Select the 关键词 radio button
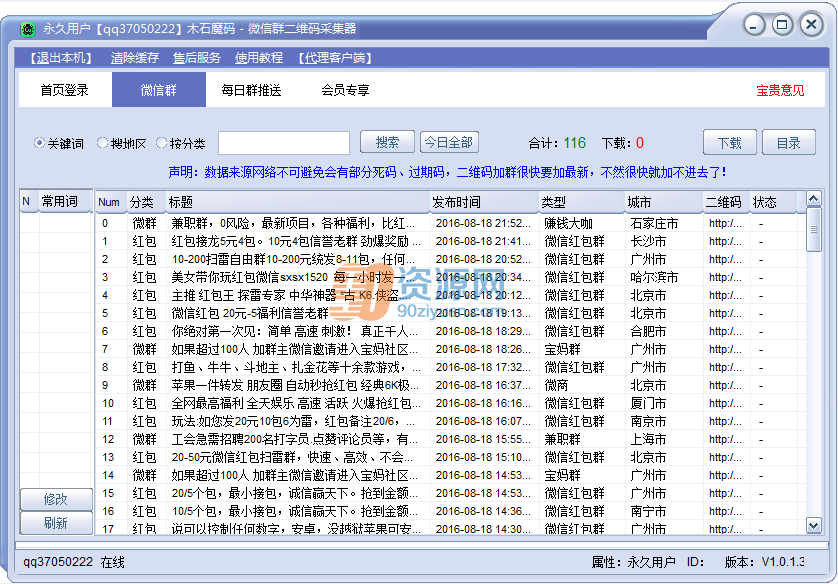This screenshot has height=584, width=838. click(x=39, y=143)
